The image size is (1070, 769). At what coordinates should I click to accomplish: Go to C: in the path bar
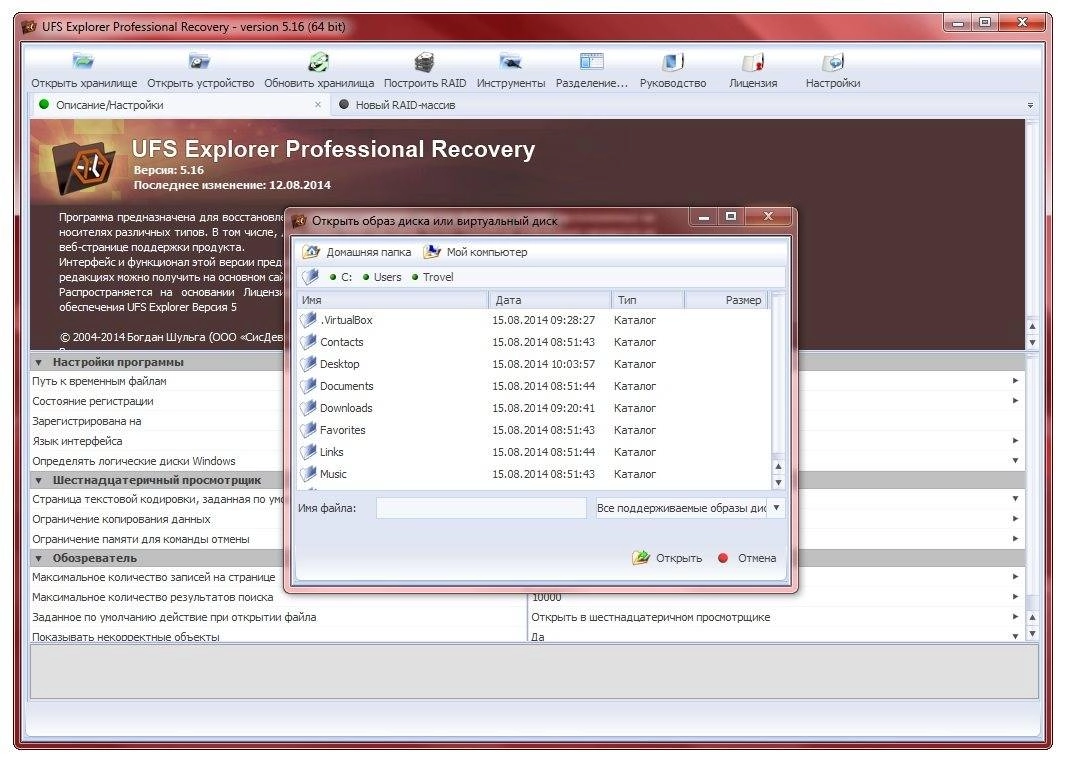pos(346,277)
